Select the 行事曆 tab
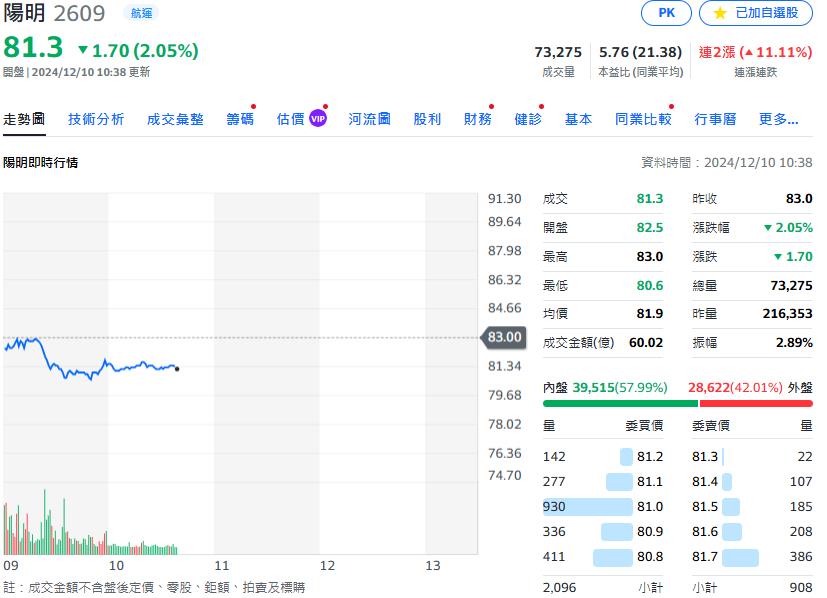This screenshot has width=827, height=598. 715,119
